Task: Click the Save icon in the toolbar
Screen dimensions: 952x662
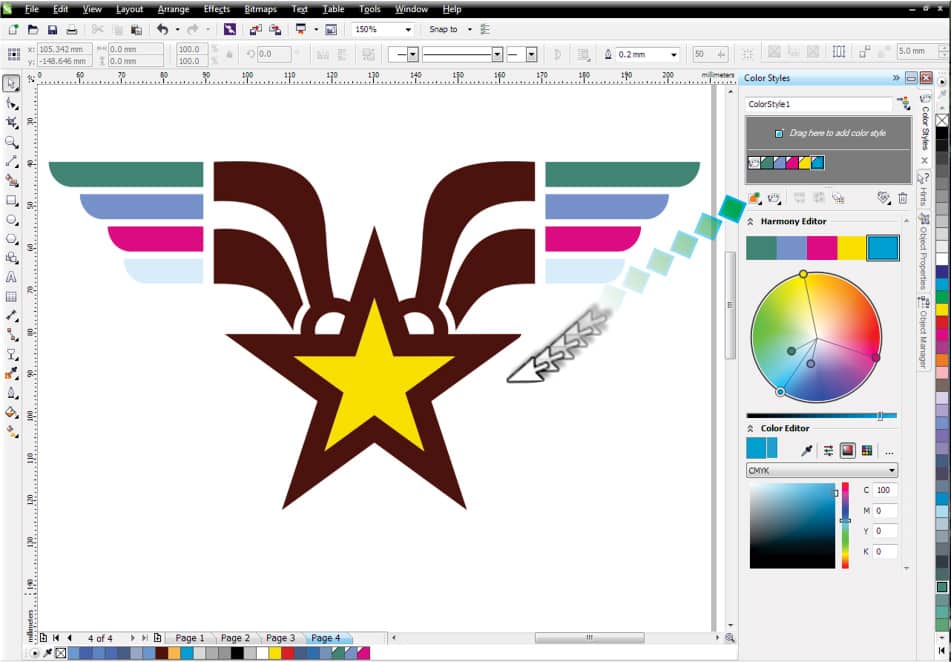Action: click(52, 29)
